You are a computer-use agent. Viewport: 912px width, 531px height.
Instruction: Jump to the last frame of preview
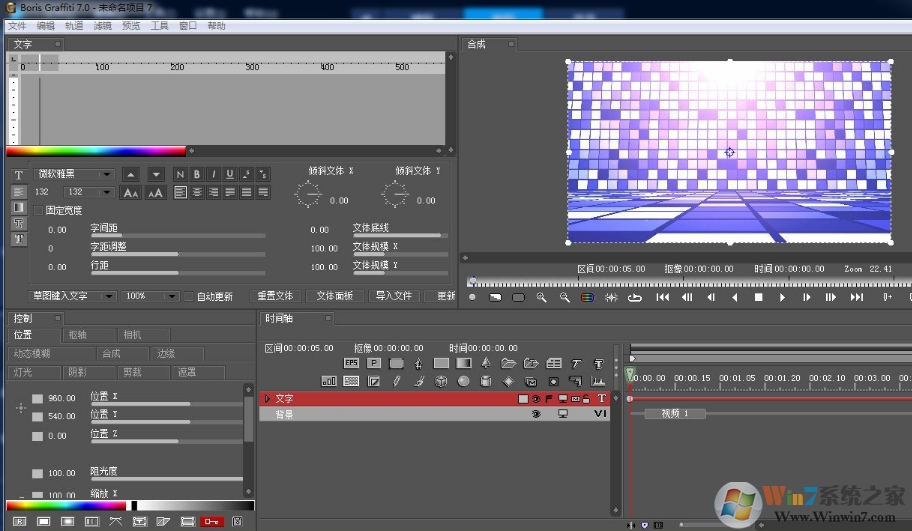pos(857,297)
